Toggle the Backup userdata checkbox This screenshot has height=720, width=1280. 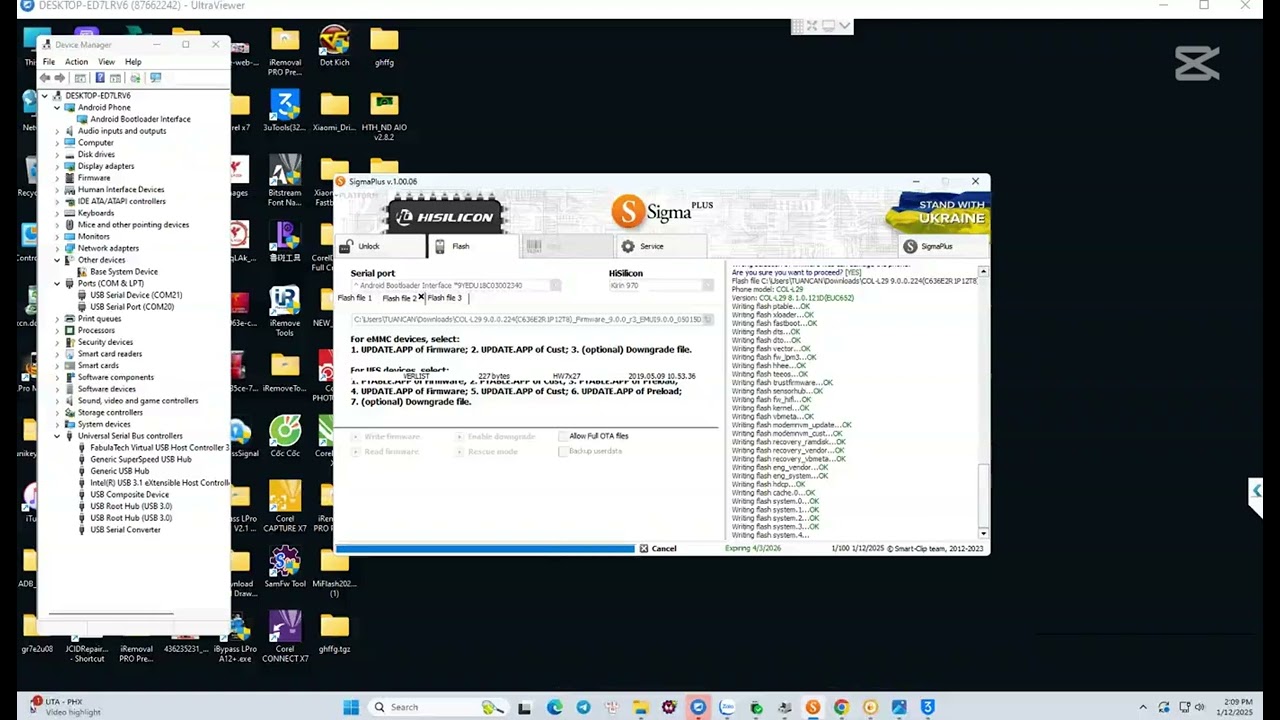pyautogui.click(x=563, y=451)
